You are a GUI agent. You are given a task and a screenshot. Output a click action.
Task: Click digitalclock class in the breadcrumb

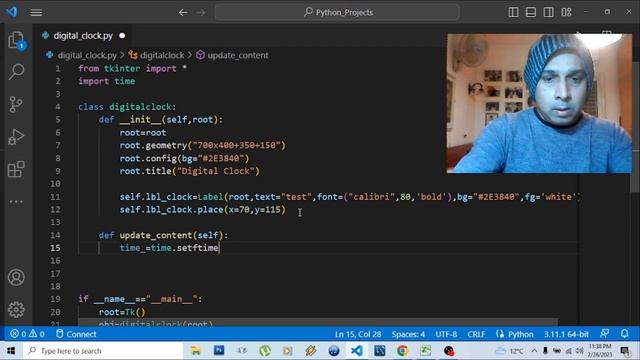[162, 55]
